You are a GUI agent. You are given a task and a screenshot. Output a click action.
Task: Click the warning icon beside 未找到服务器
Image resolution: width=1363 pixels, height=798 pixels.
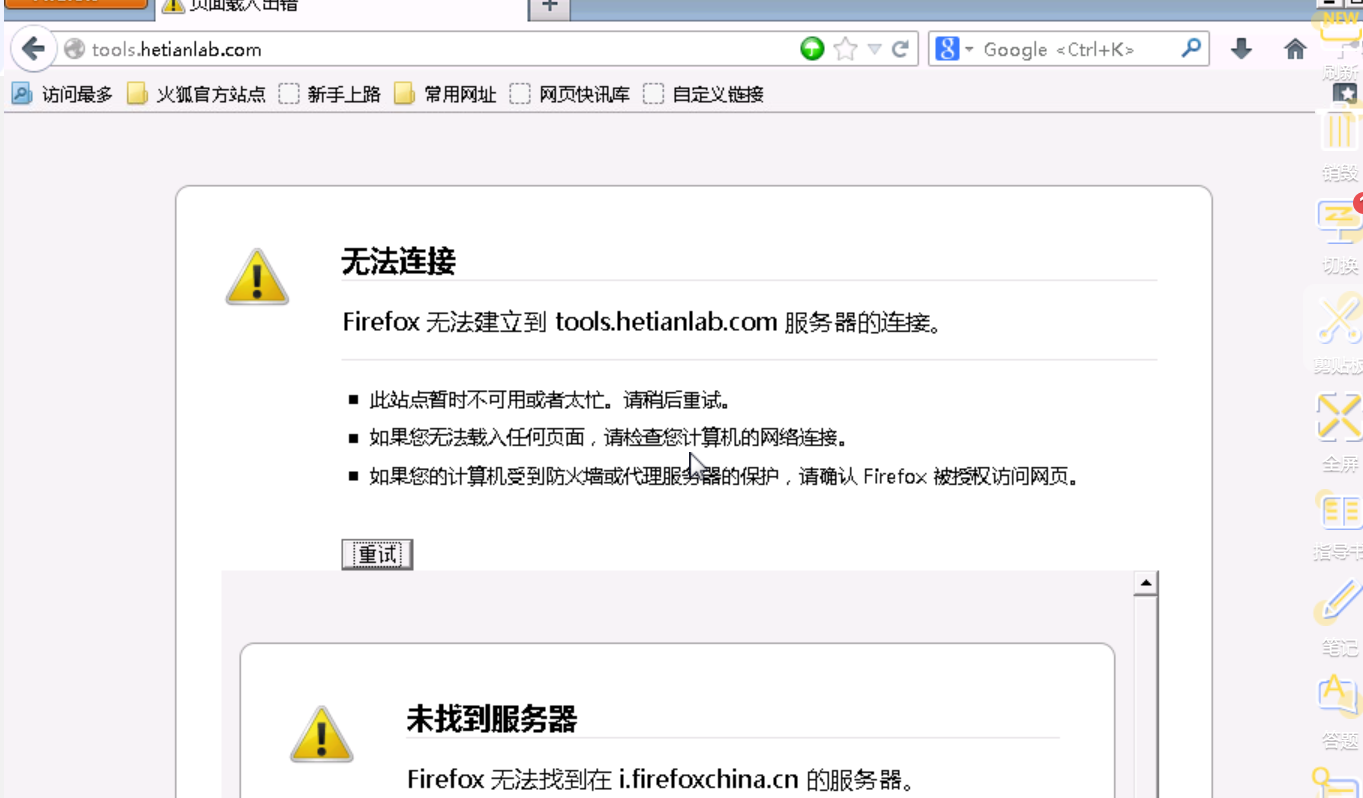pyautogui.click(x=322, y=734)
